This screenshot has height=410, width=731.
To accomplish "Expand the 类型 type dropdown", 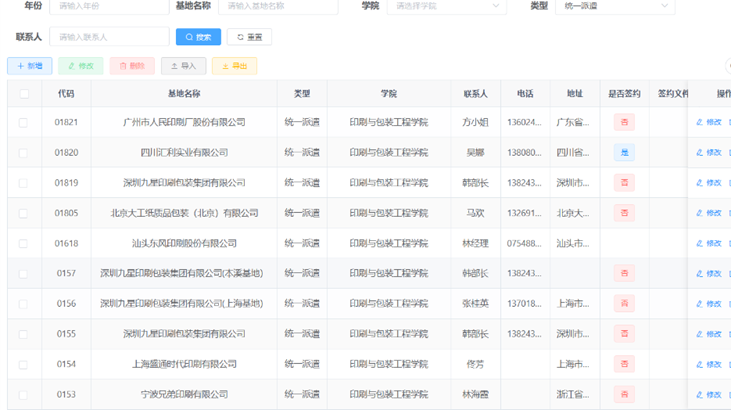I will pyautogui.click(x=614, y=6).
